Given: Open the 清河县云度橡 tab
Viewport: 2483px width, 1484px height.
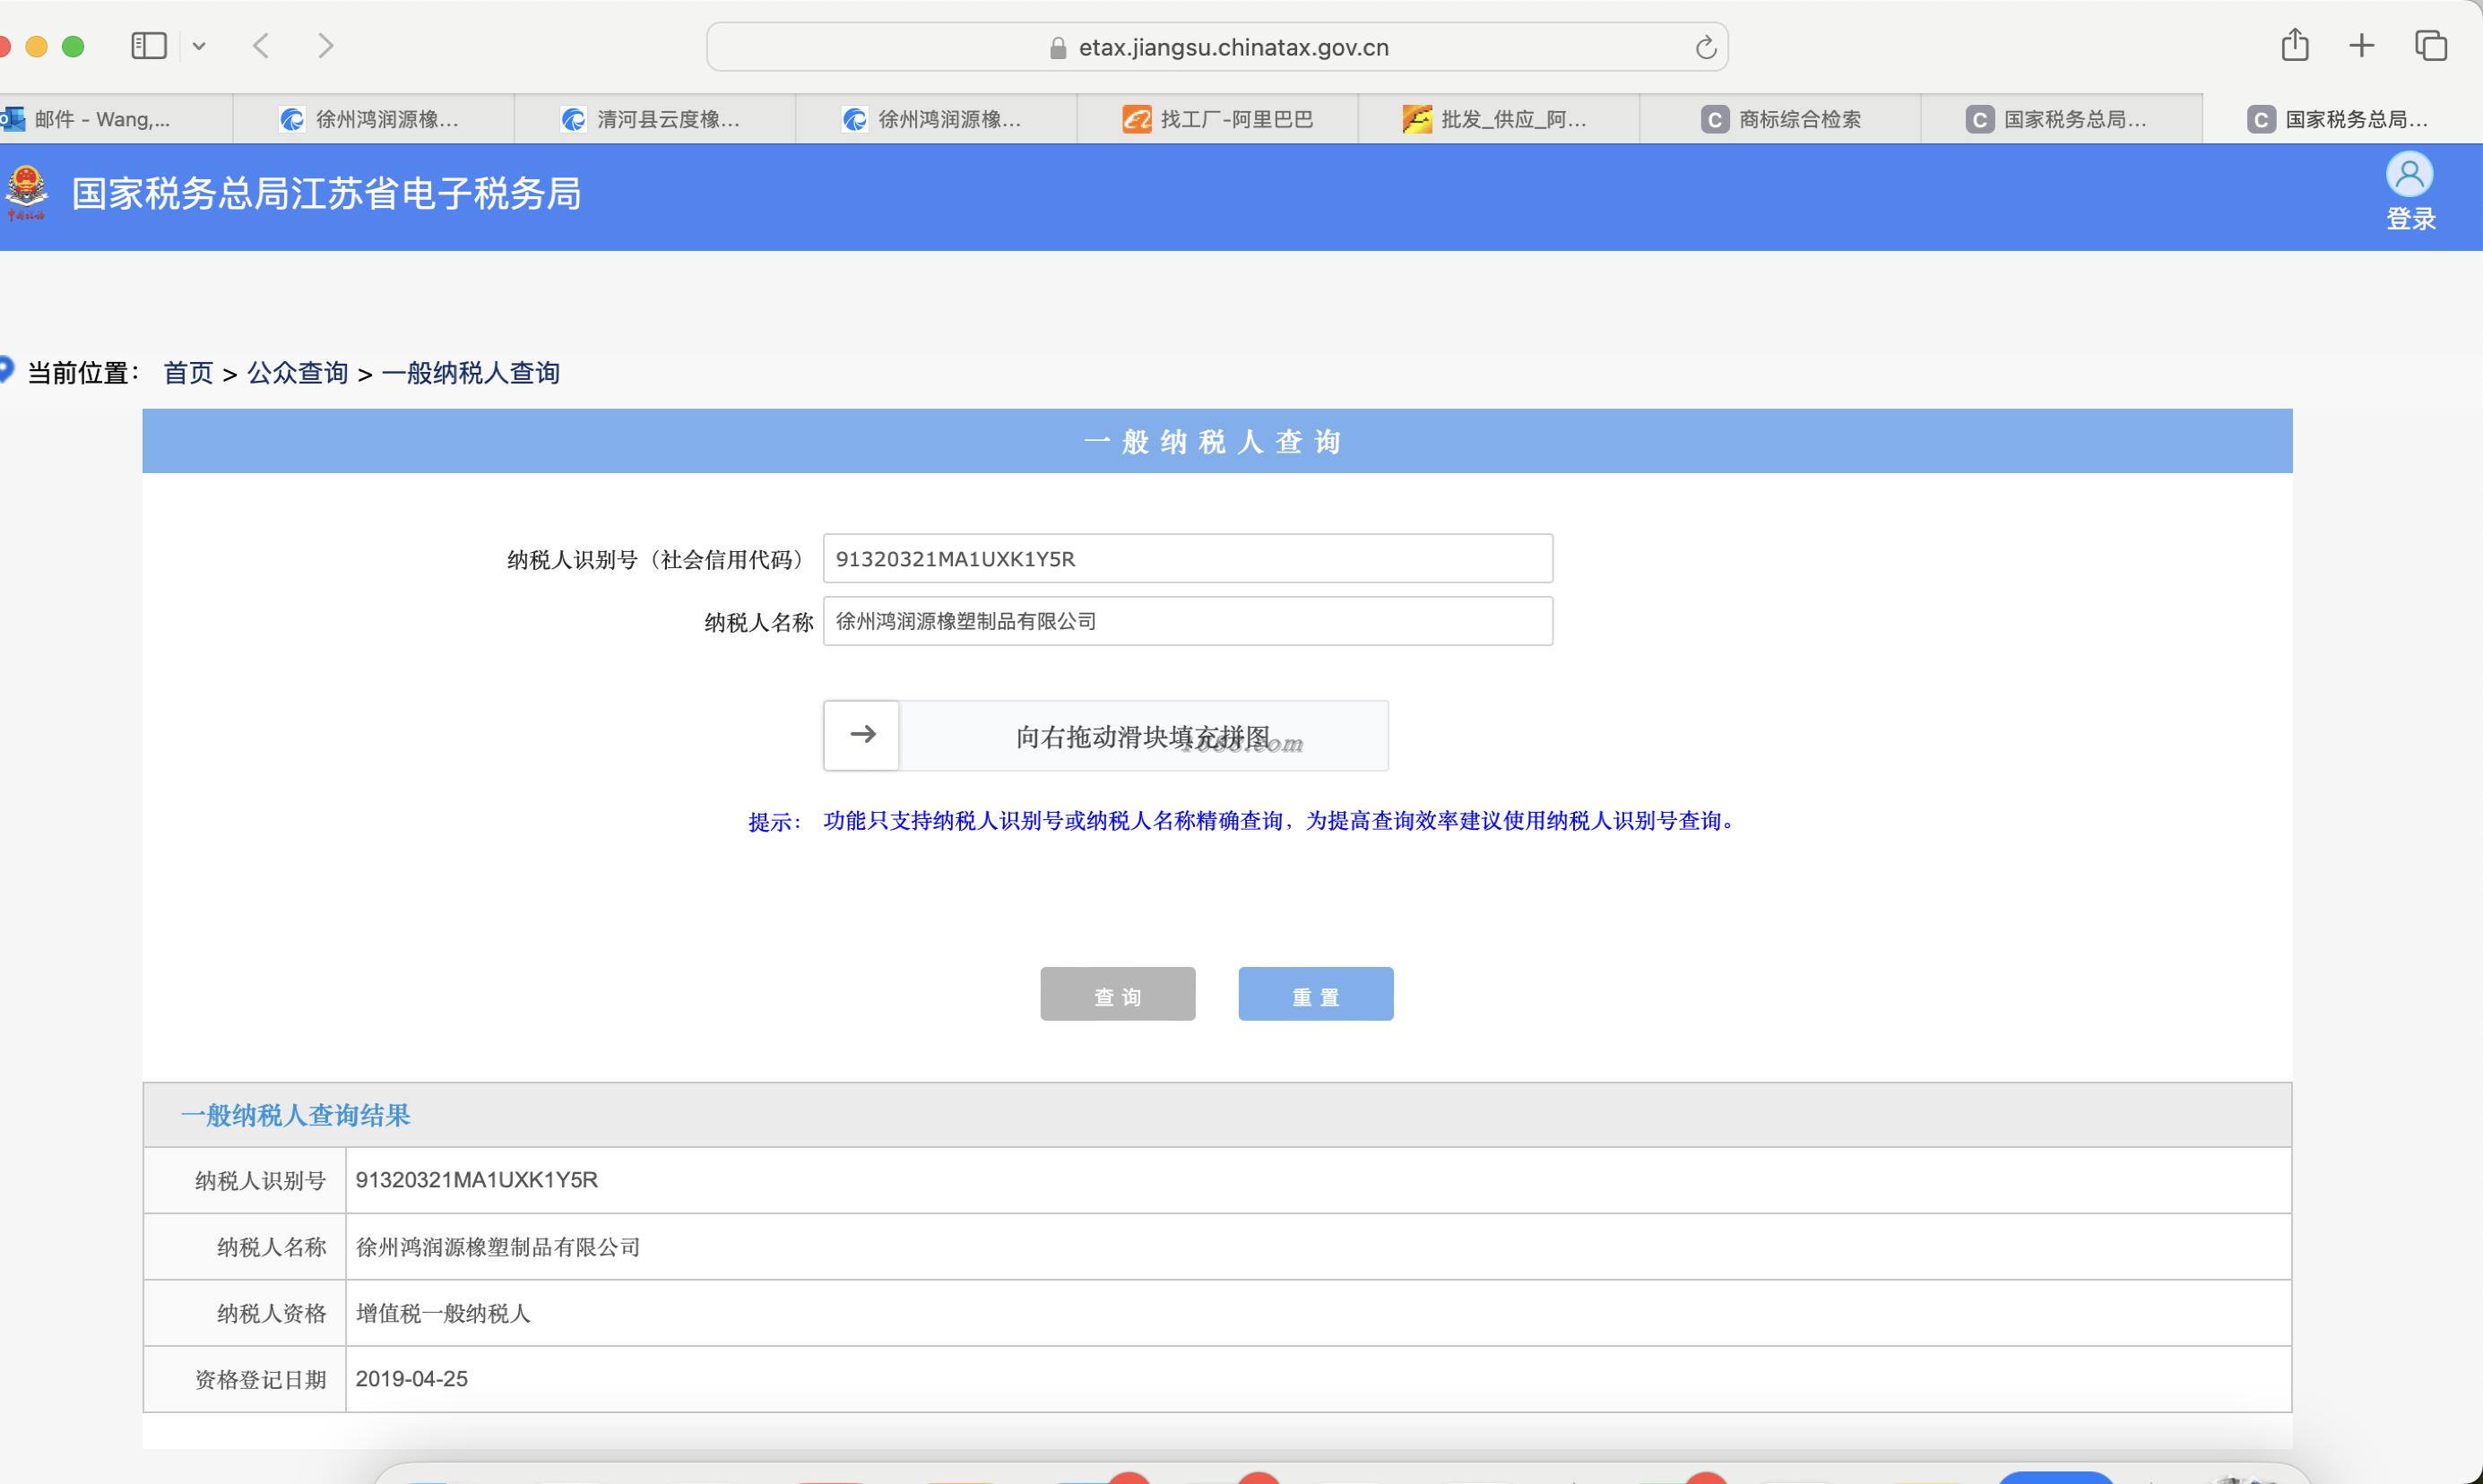Looking at the screenshot, I should tap(654, 120).
